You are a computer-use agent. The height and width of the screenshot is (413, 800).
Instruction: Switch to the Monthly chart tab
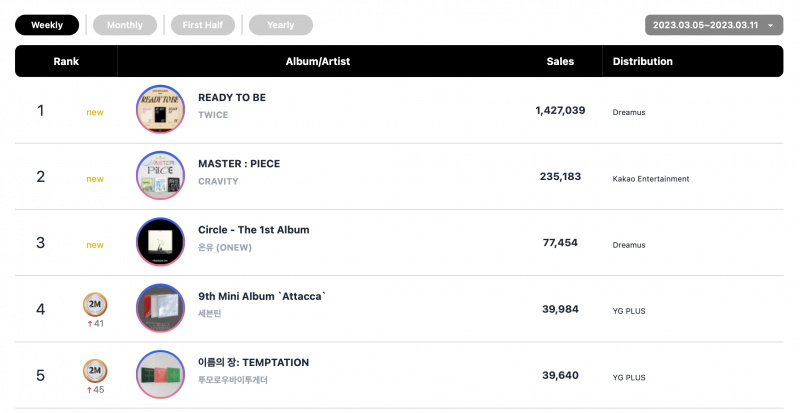pos(125,25)
